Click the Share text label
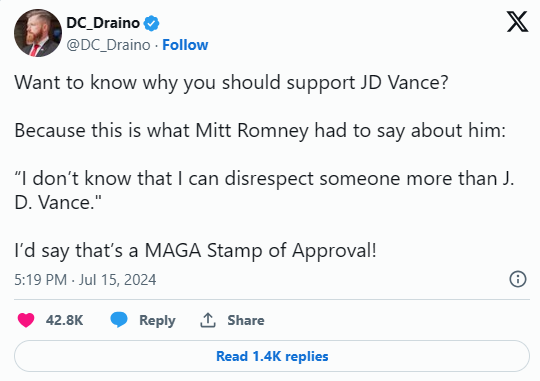Viewport: 540px width, 381px height. pyautogui.click(x=246, y=320)
